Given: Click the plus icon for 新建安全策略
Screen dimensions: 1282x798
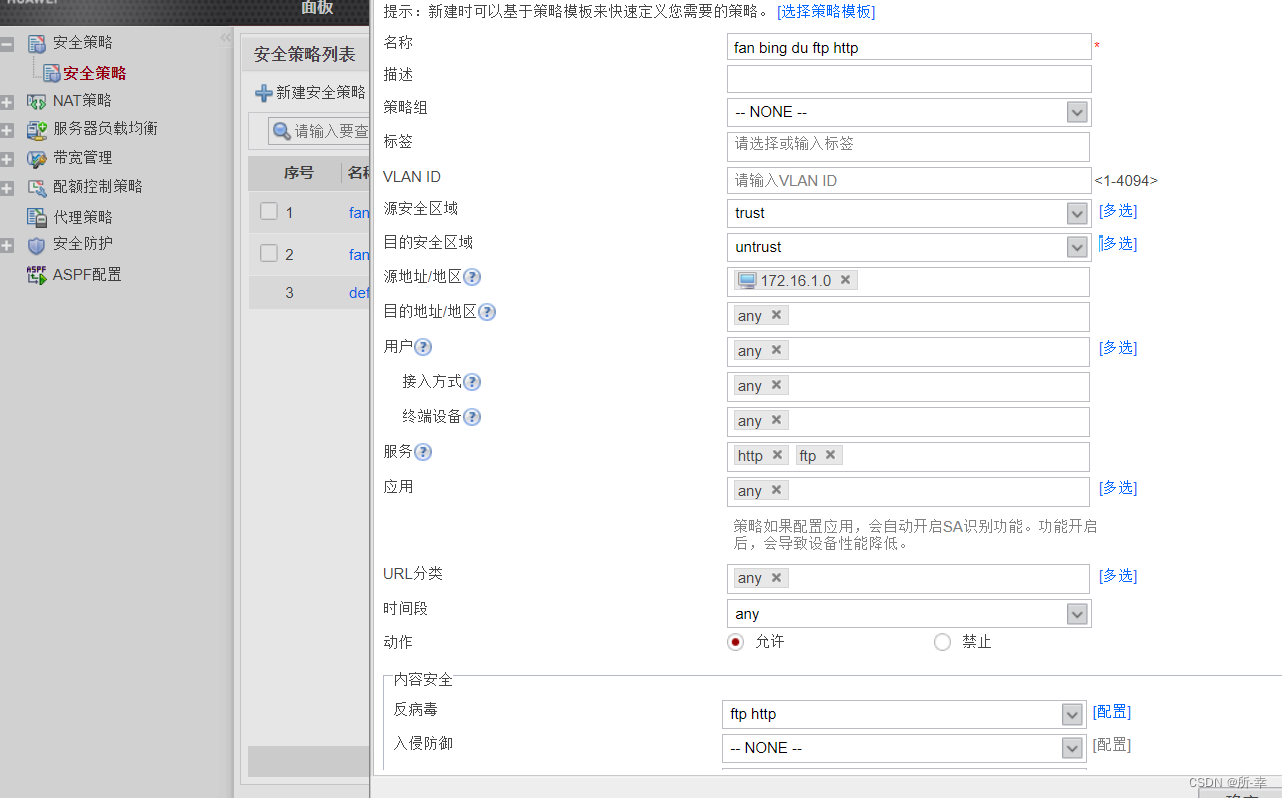Looking at the screenshot, I should coord(264,93).
